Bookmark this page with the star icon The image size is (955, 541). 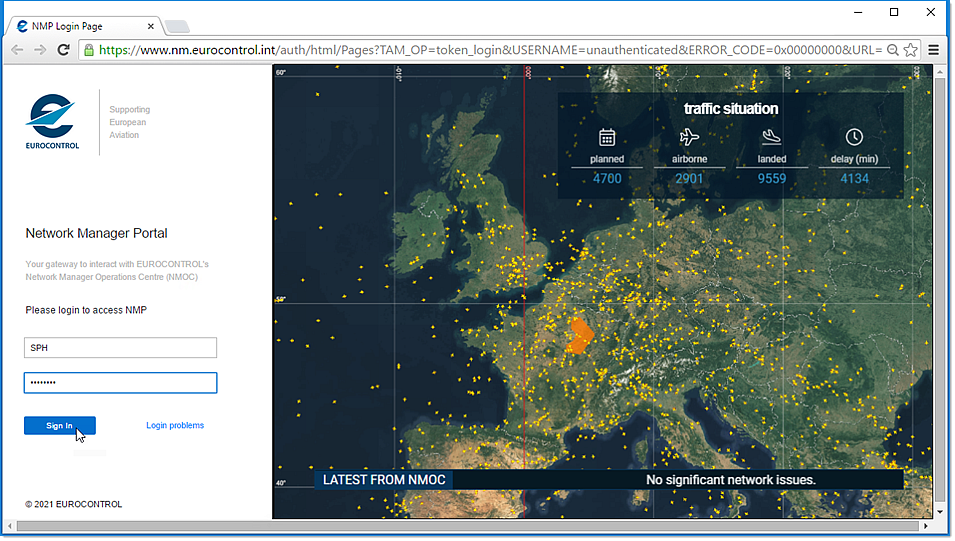point(910,49)
